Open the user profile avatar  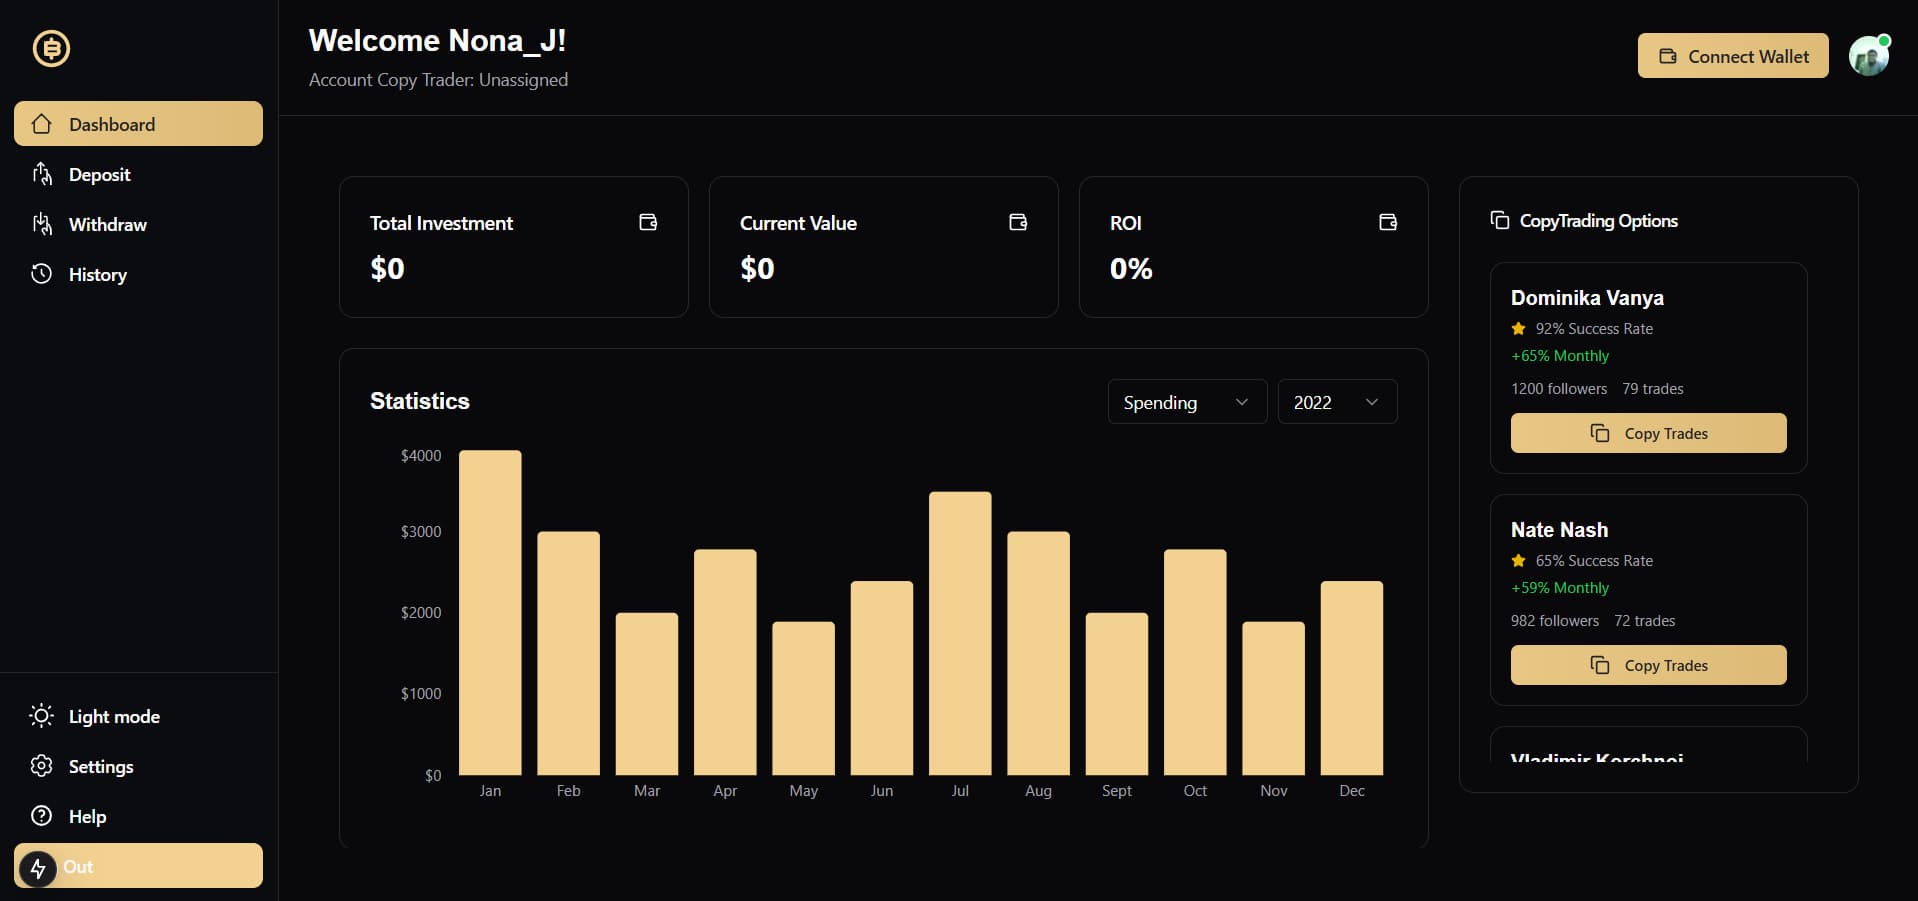[1868, 56]
